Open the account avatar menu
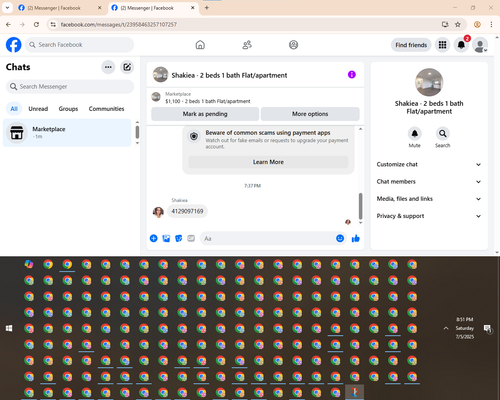The width and height of the screenshot is (500, 400). pos(480,45)
